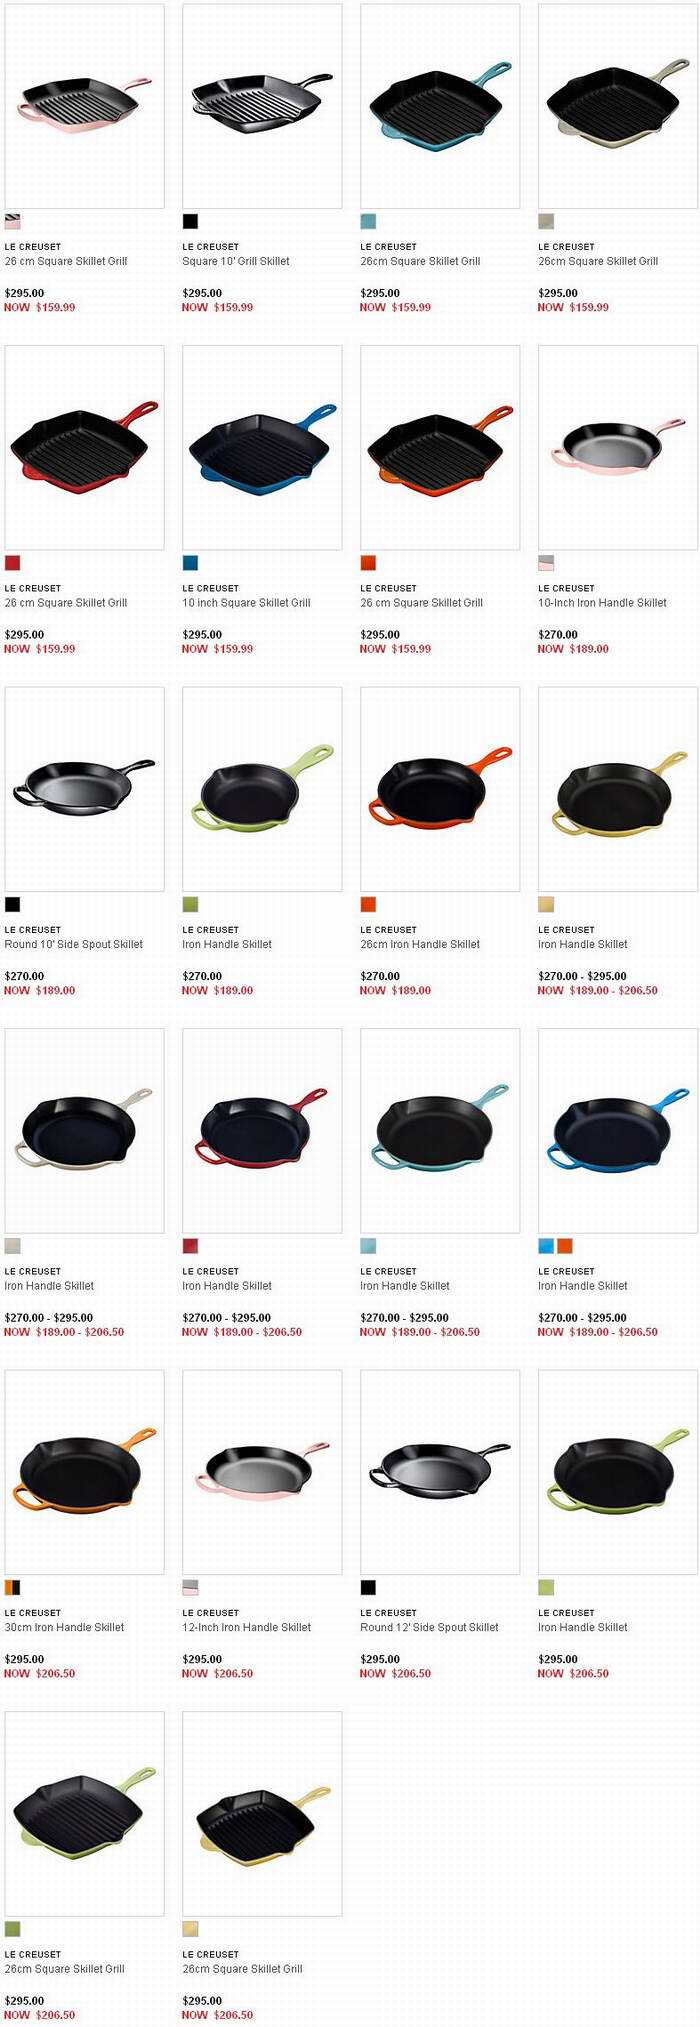View the black round 12' side spout skillet image

[x=440, y=1472]
